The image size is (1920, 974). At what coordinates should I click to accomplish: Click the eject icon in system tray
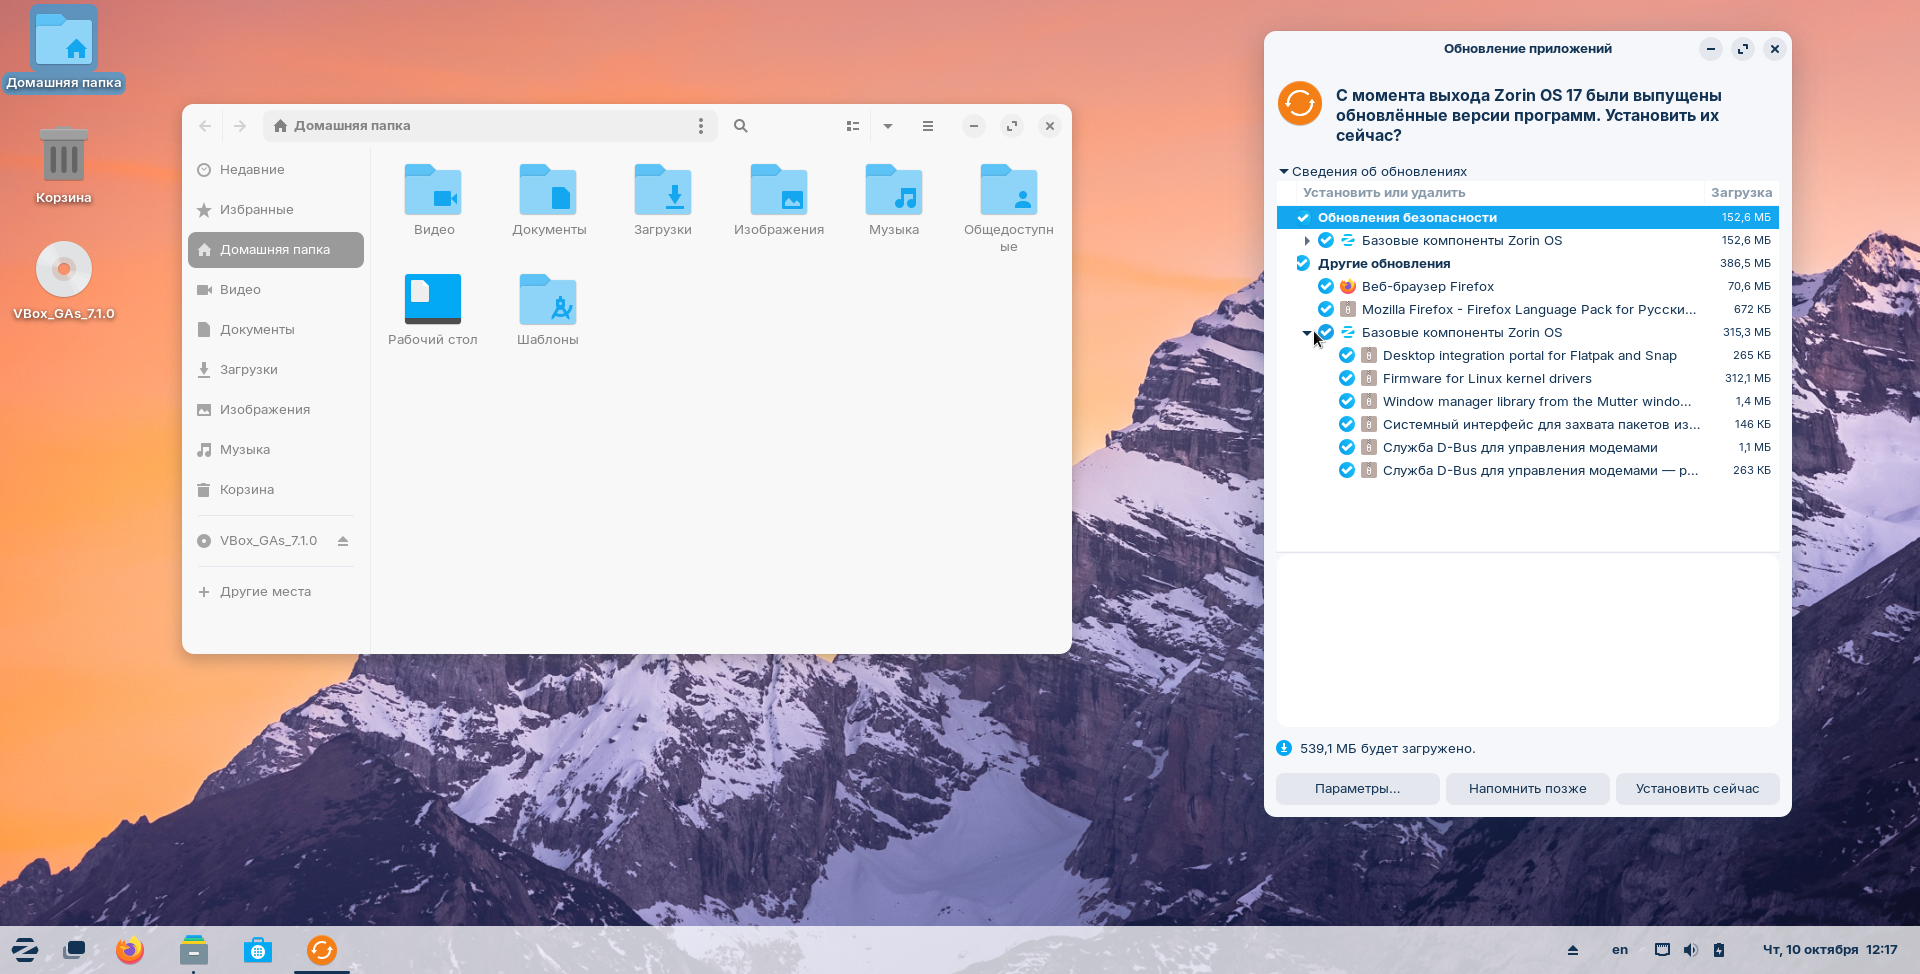(x=1573, y=950)
